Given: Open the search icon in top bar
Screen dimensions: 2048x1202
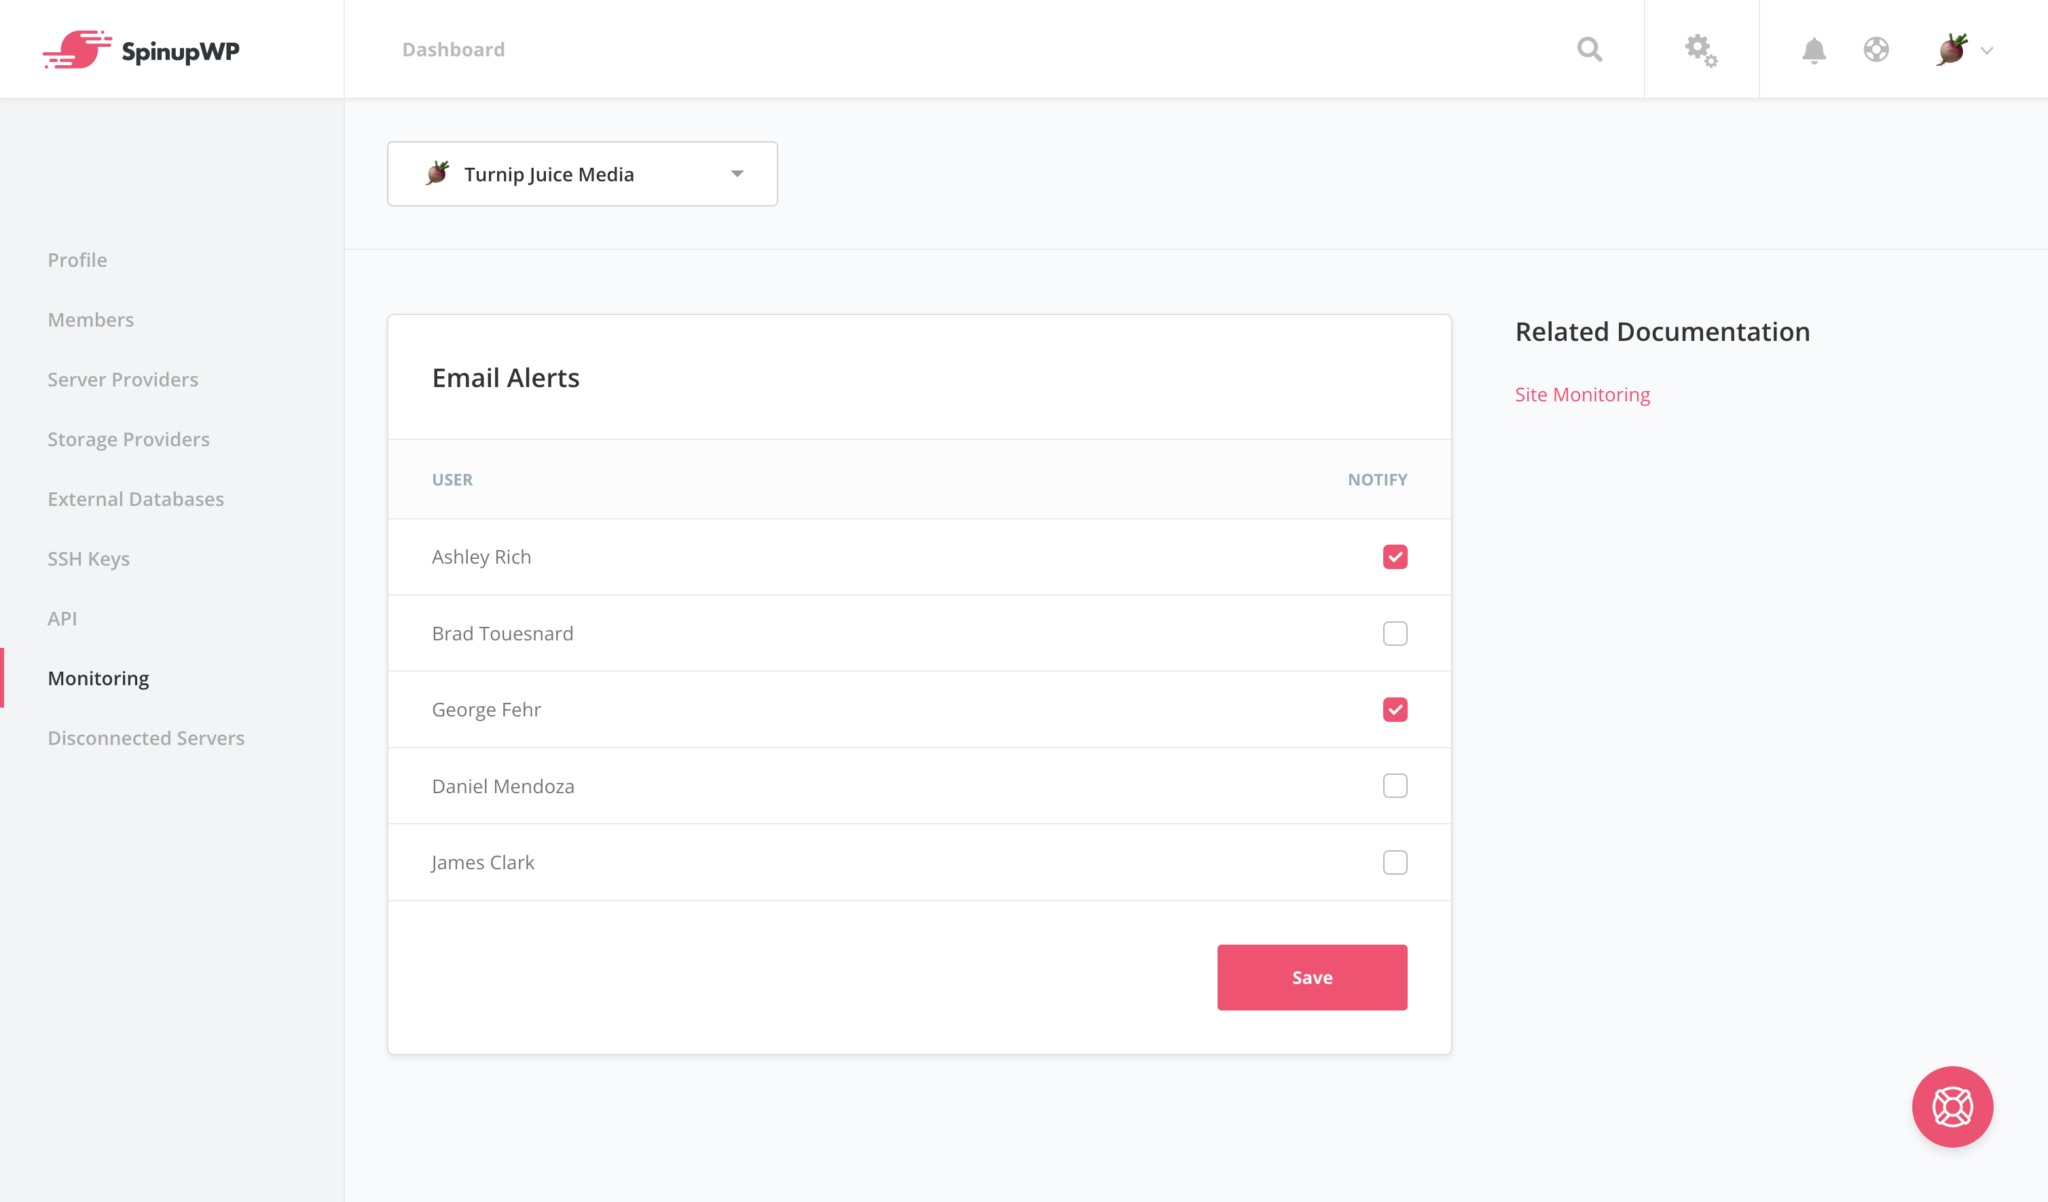Looking at the screenshot, I should 1589,48.
